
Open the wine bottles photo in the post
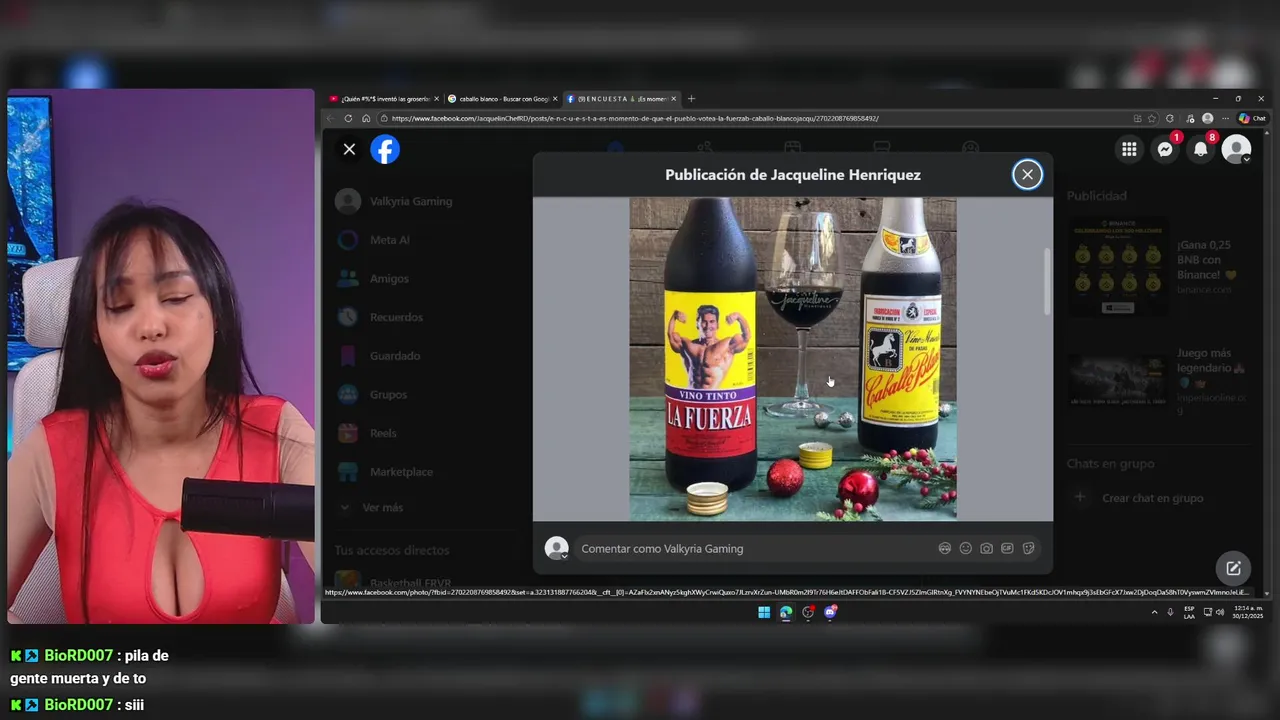click(x=793, y=358)
